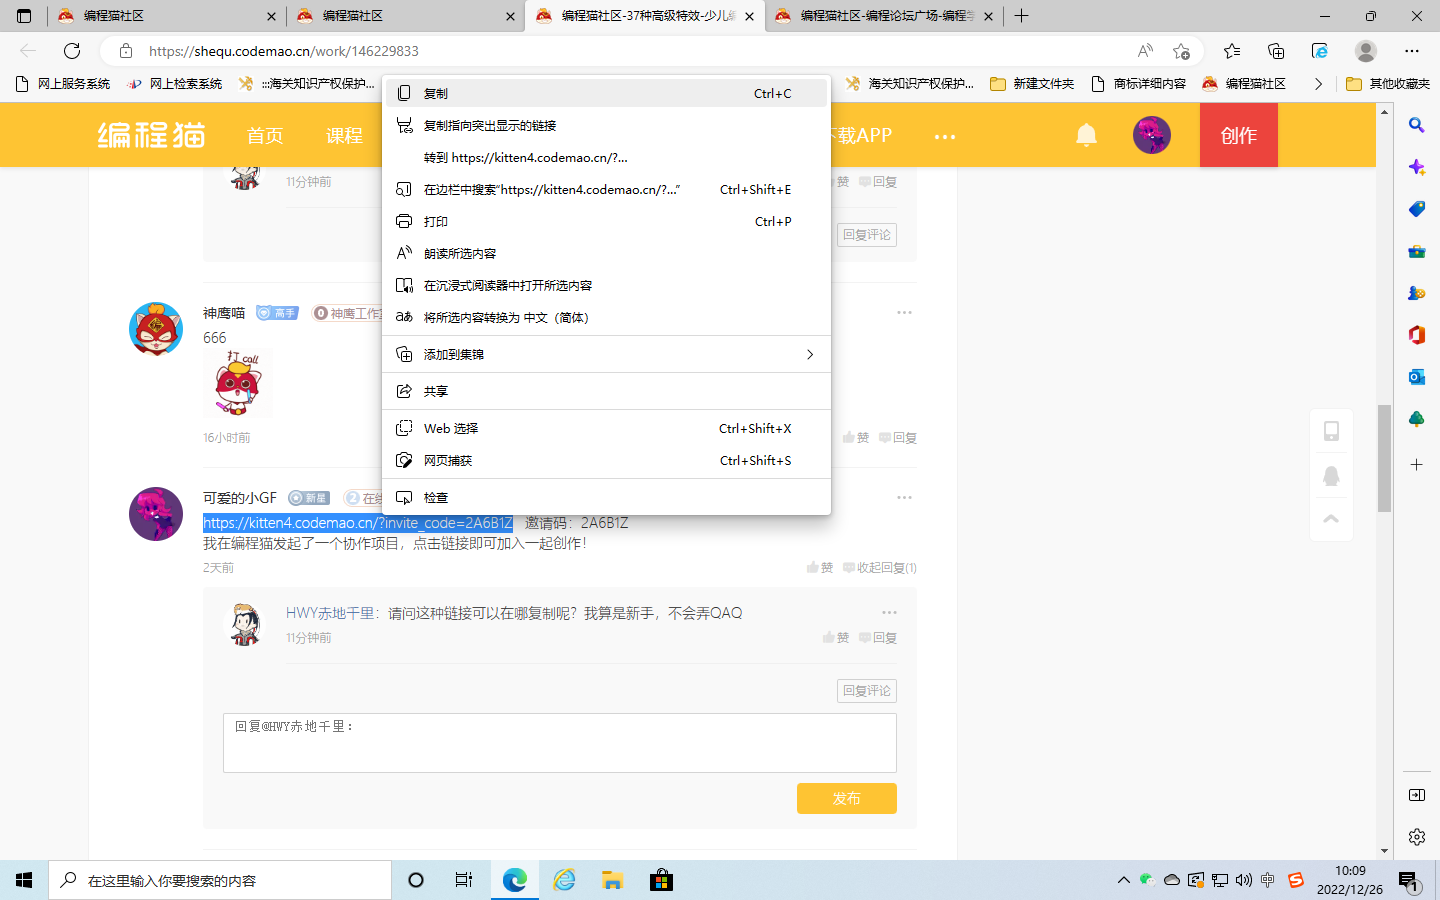The height and width of the screenshot is (900, 1440).
Task: Open the Tools briefcase icon in the sidebar
Action: [x=1417, y=251]
